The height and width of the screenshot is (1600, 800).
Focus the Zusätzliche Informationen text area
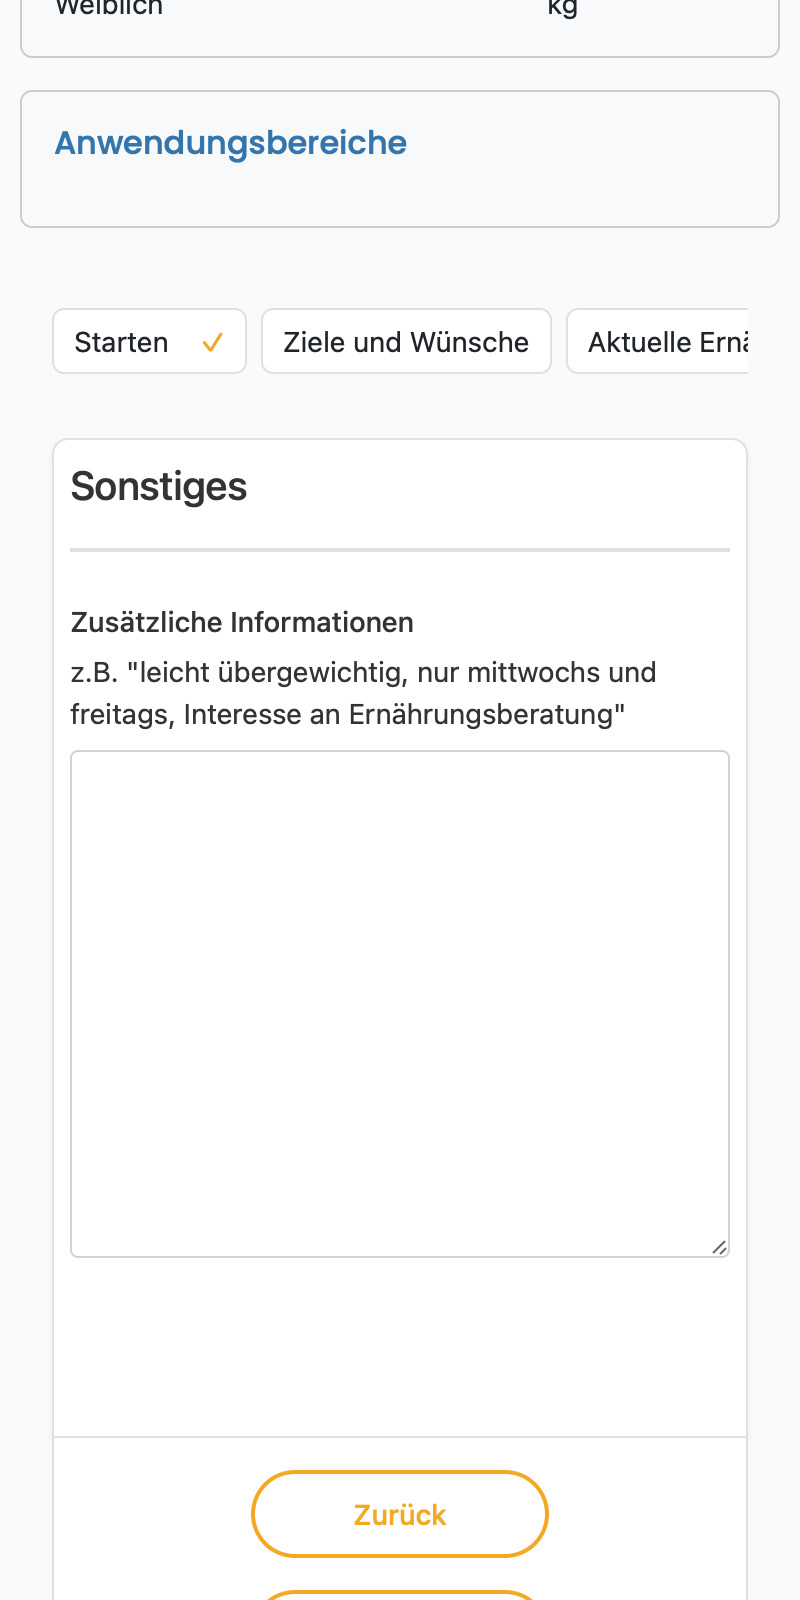(x=400, y=1004)
